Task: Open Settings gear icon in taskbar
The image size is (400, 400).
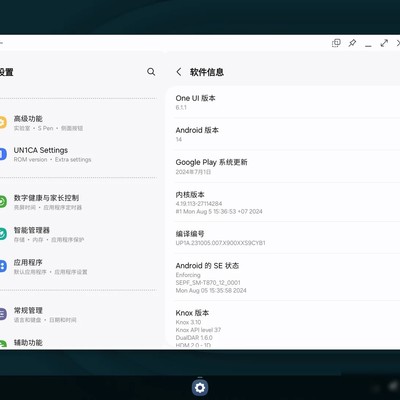Action: click(x=200, y=387)
